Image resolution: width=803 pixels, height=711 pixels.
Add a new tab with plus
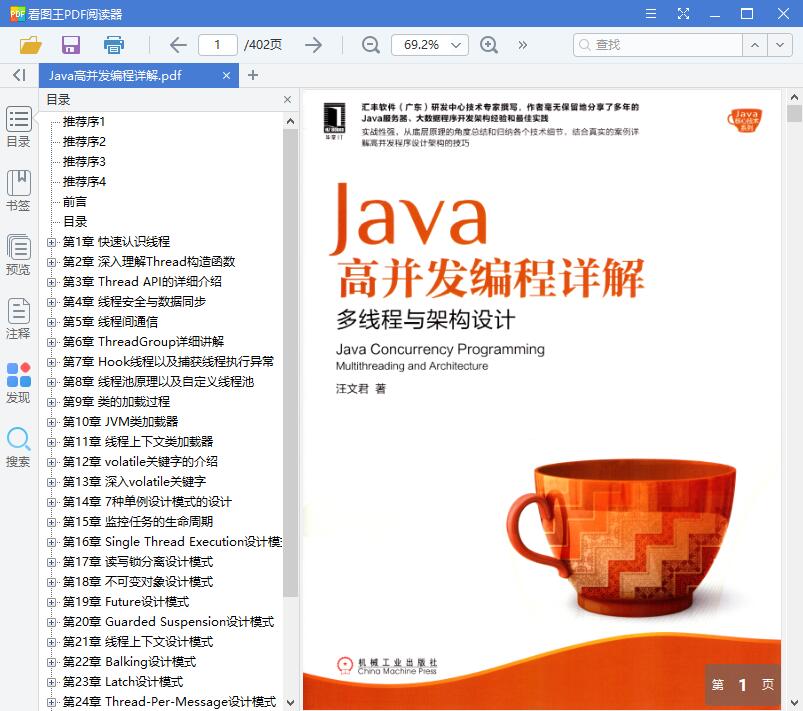(x=252, y=75)
